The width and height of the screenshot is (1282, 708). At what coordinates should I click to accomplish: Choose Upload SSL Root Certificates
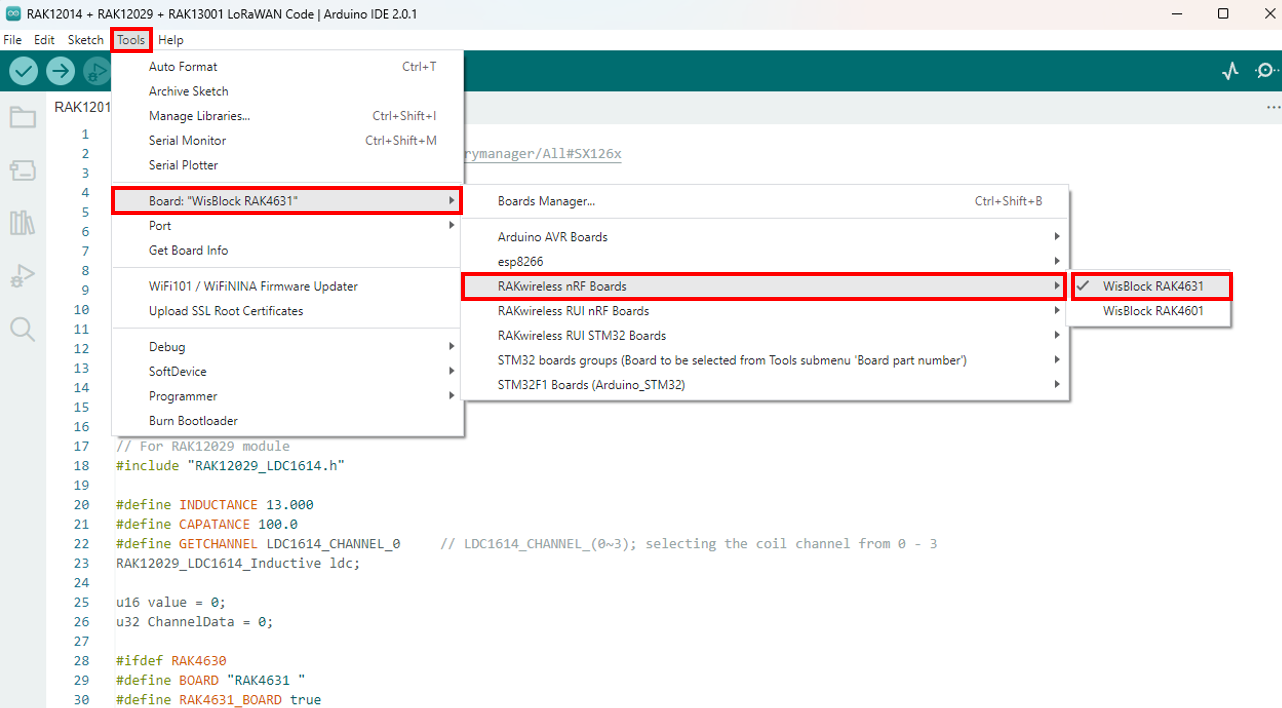tap(287, 311)
